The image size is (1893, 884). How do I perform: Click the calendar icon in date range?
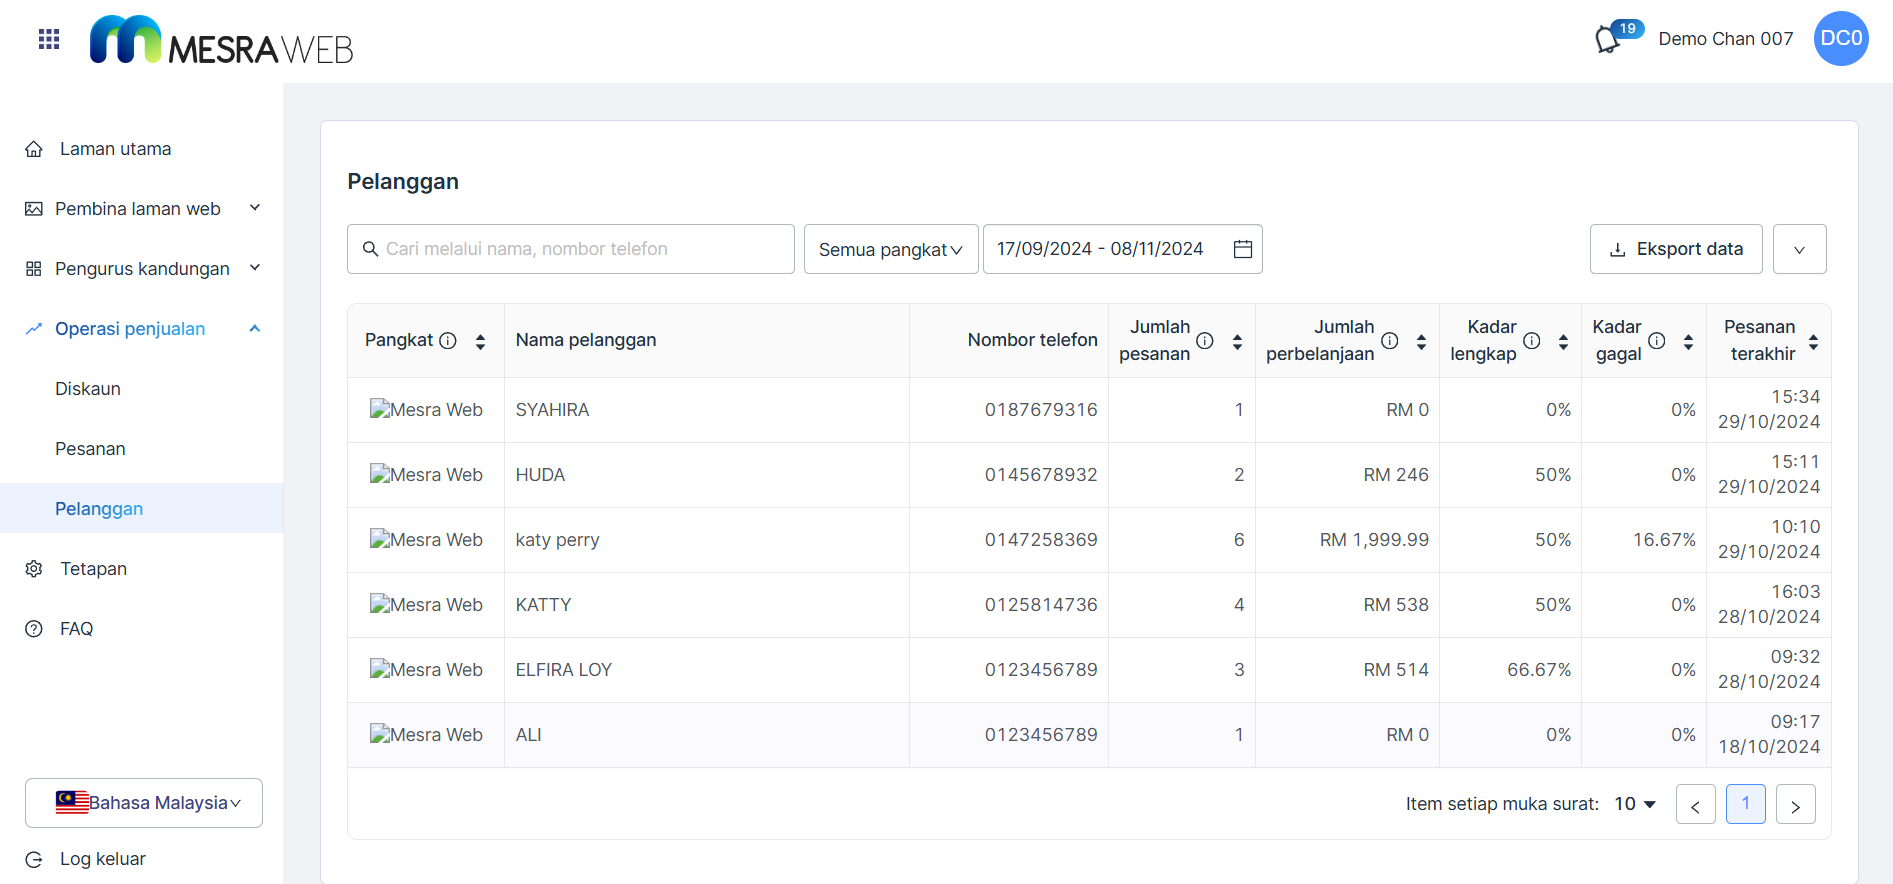tap(1242, 249)
